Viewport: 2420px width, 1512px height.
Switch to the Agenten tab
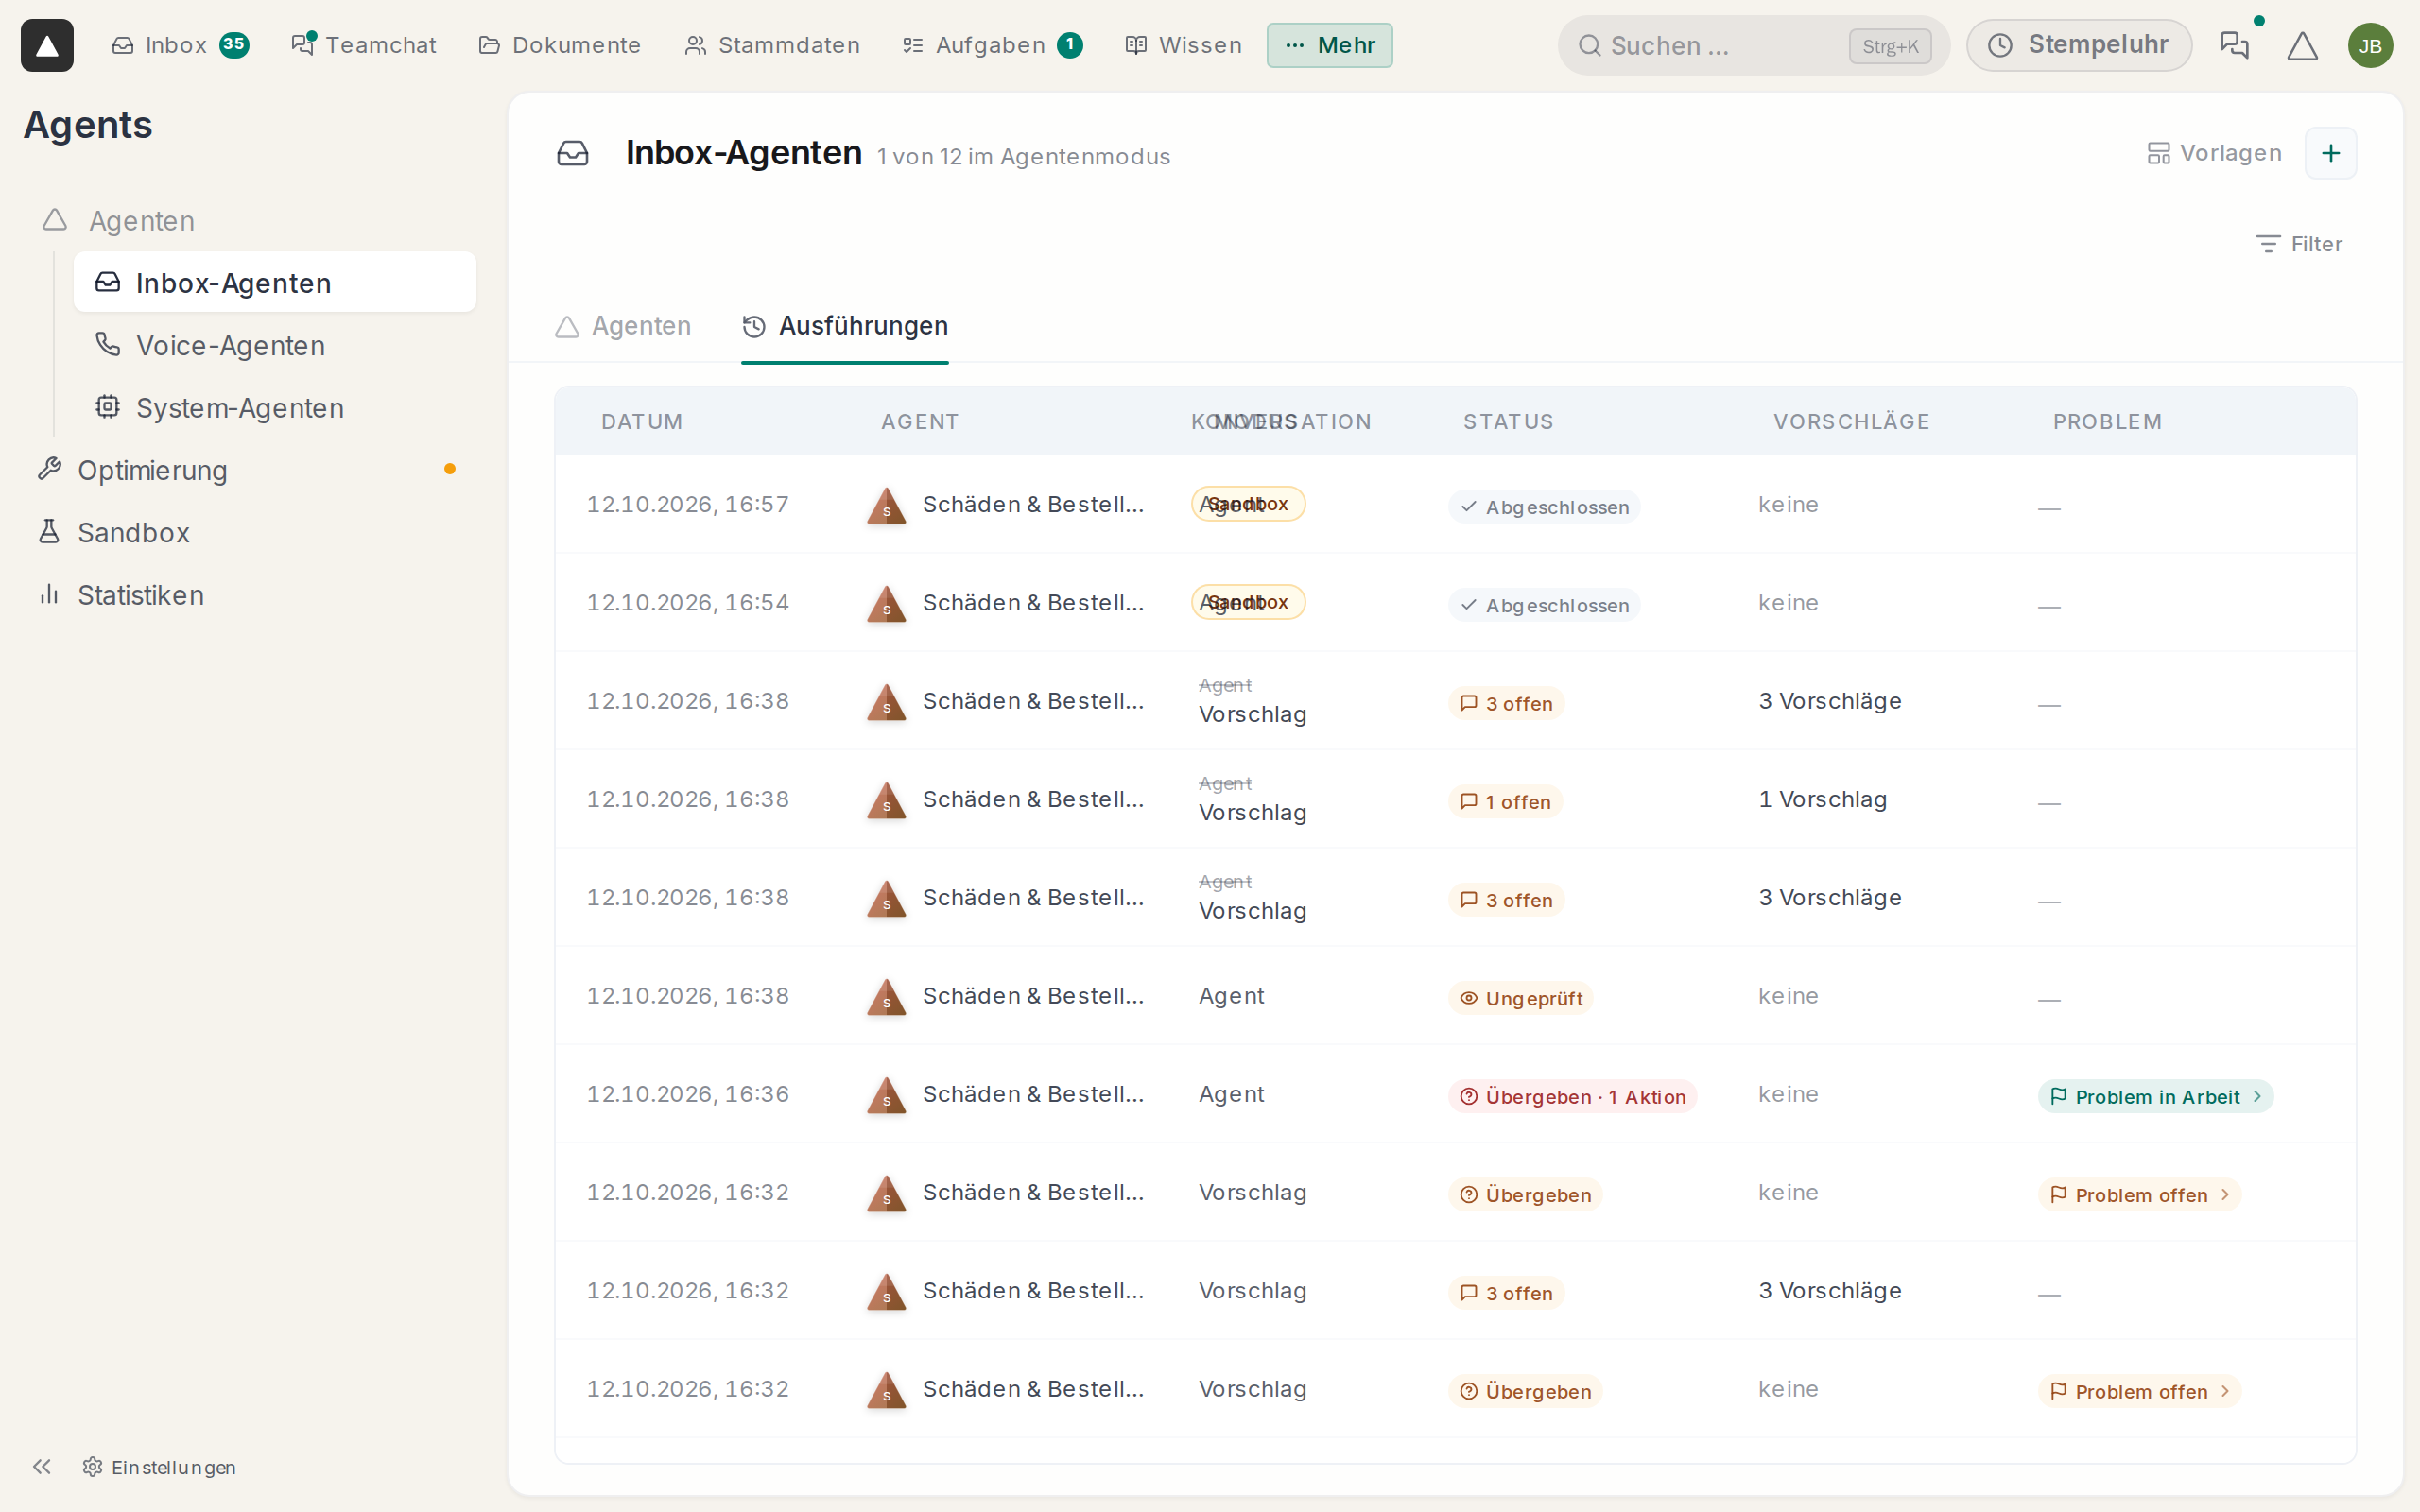point(624,326)
